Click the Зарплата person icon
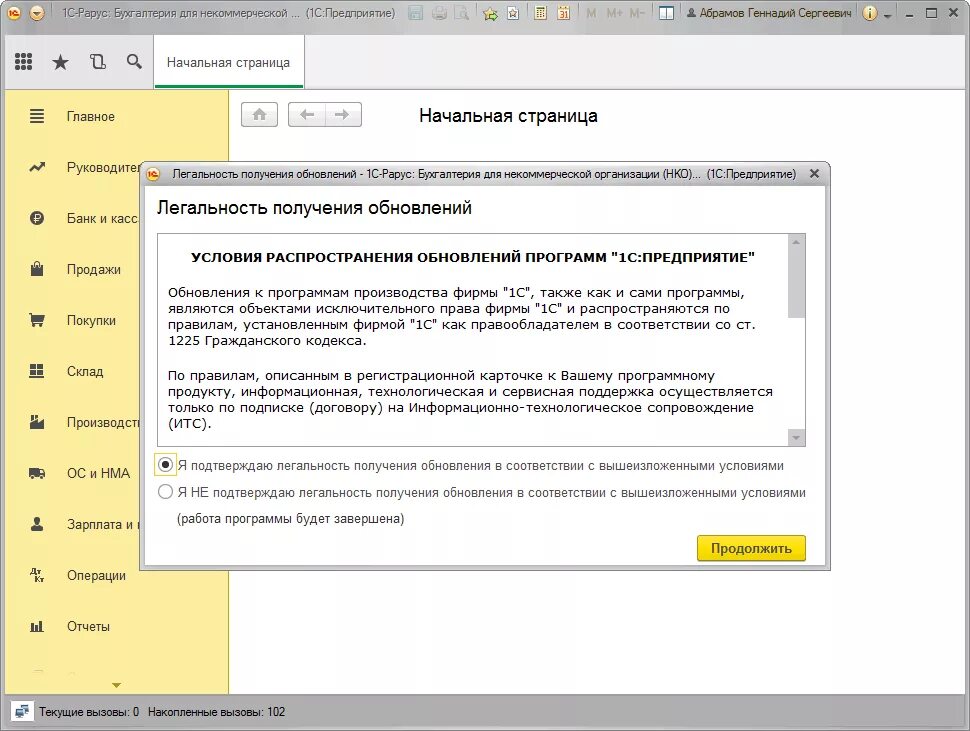This screenshot has width=970, height=731. tap(37, 524)
